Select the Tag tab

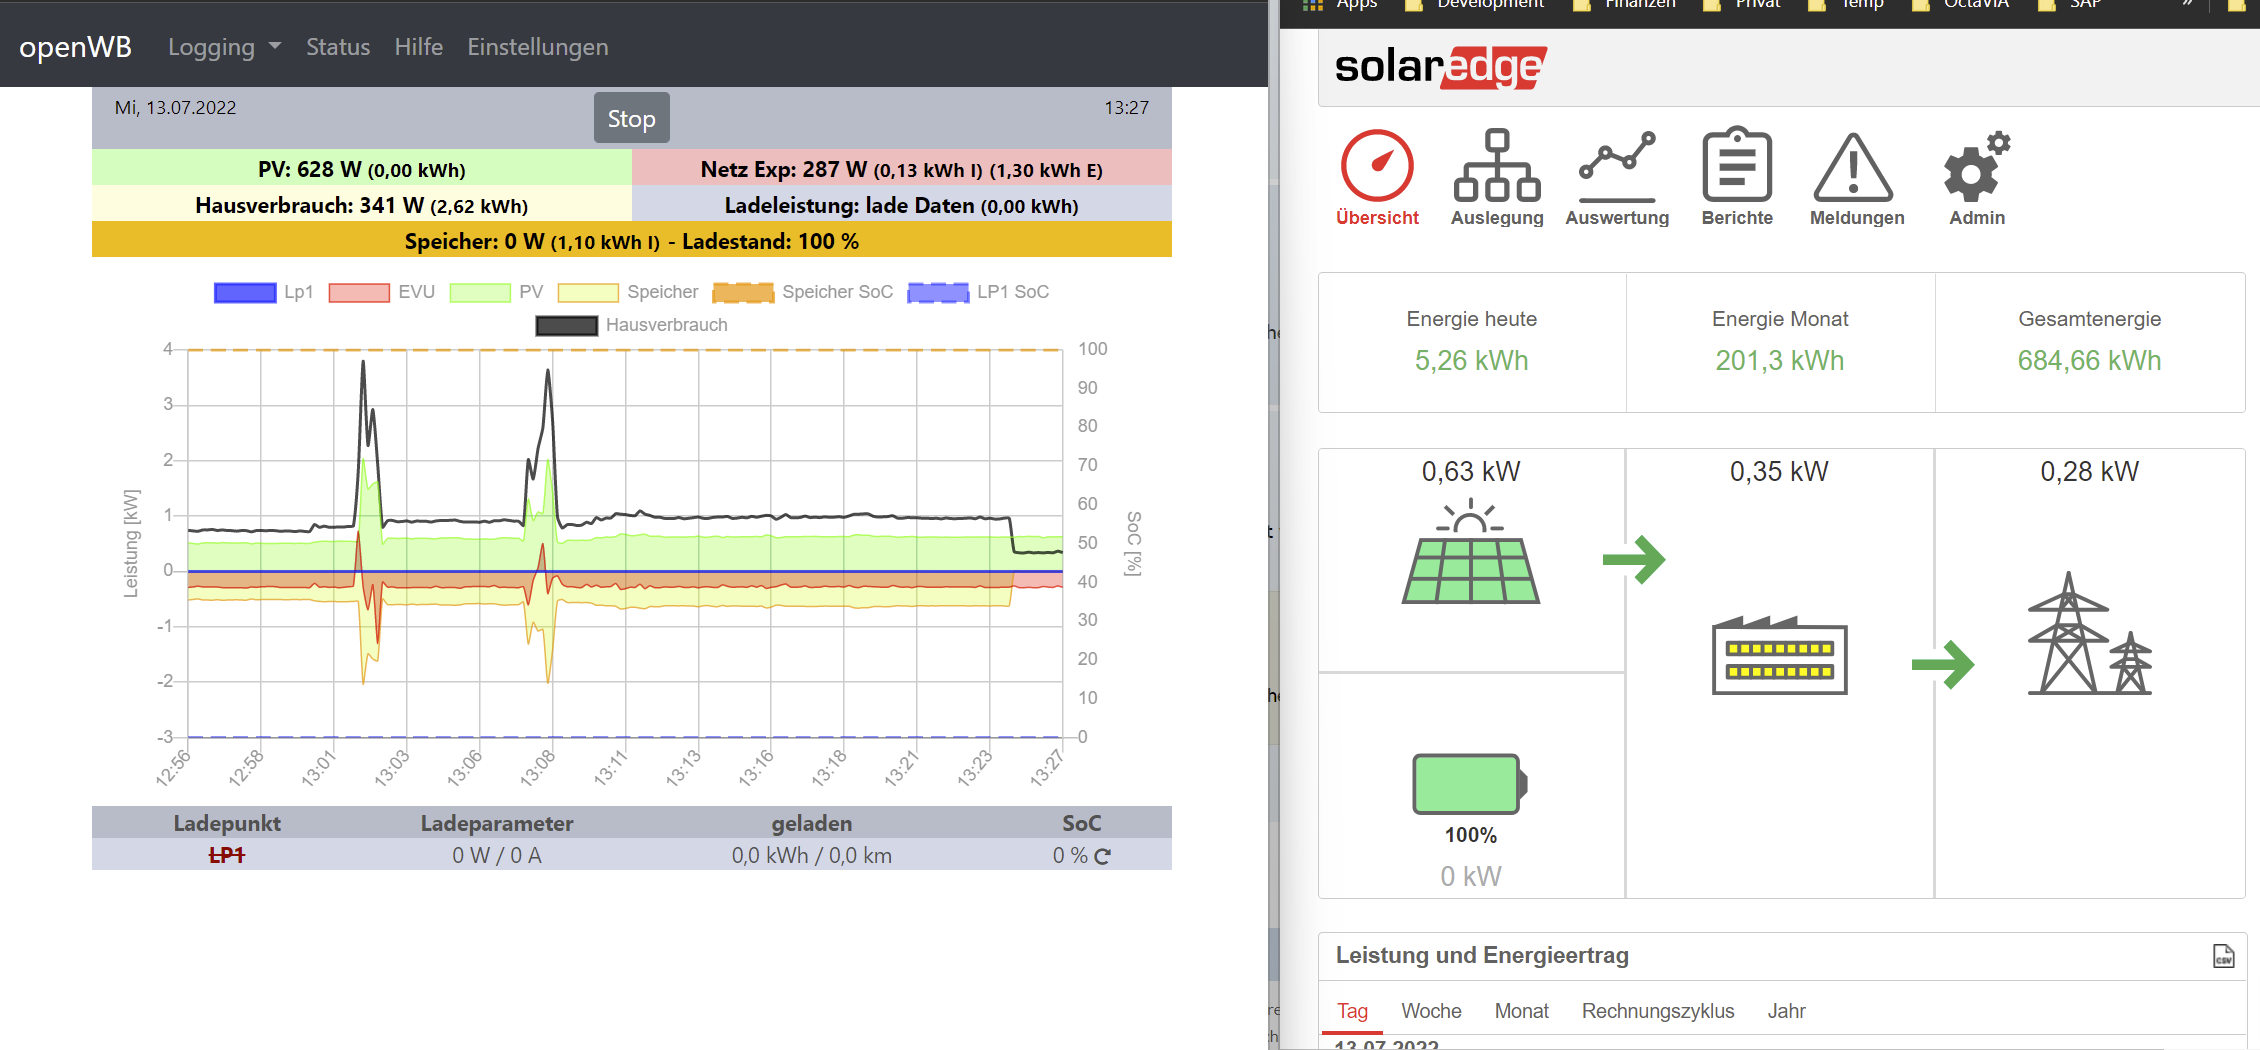pyautogui.click(x=1352, y=1011)
